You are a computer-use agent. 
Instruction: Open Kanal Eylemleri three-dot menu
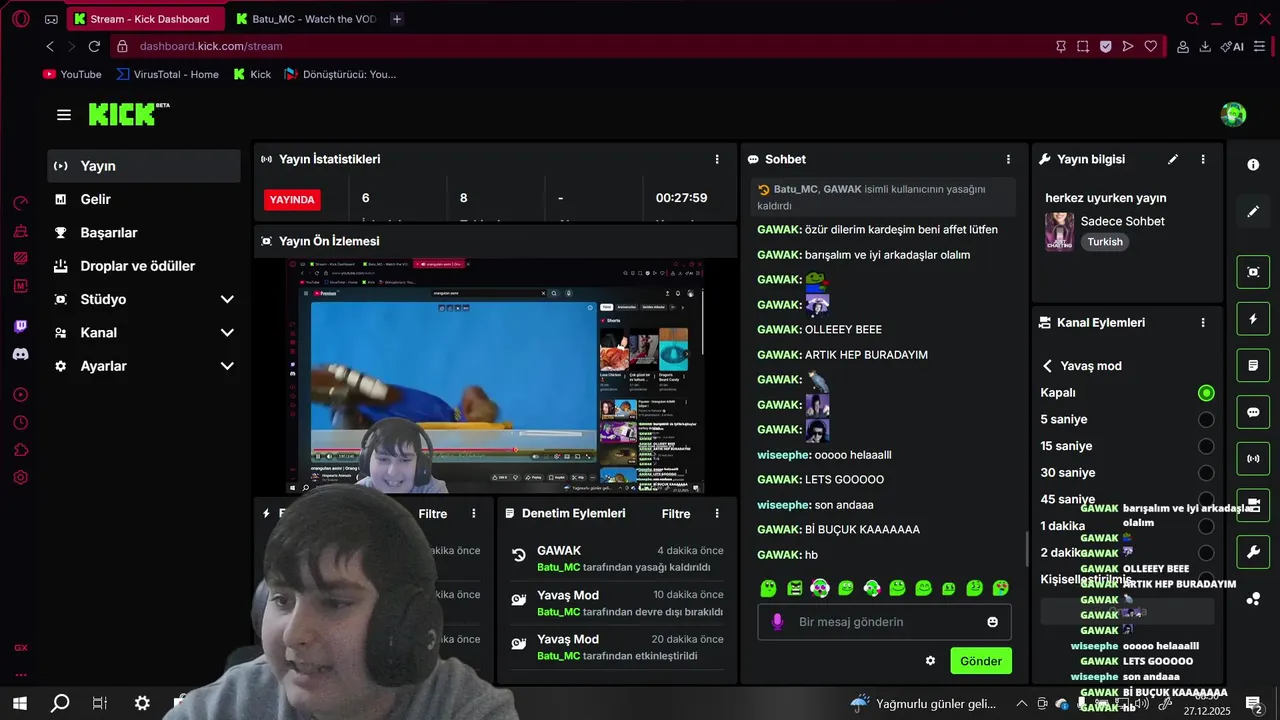click(x=1203, y=323)
